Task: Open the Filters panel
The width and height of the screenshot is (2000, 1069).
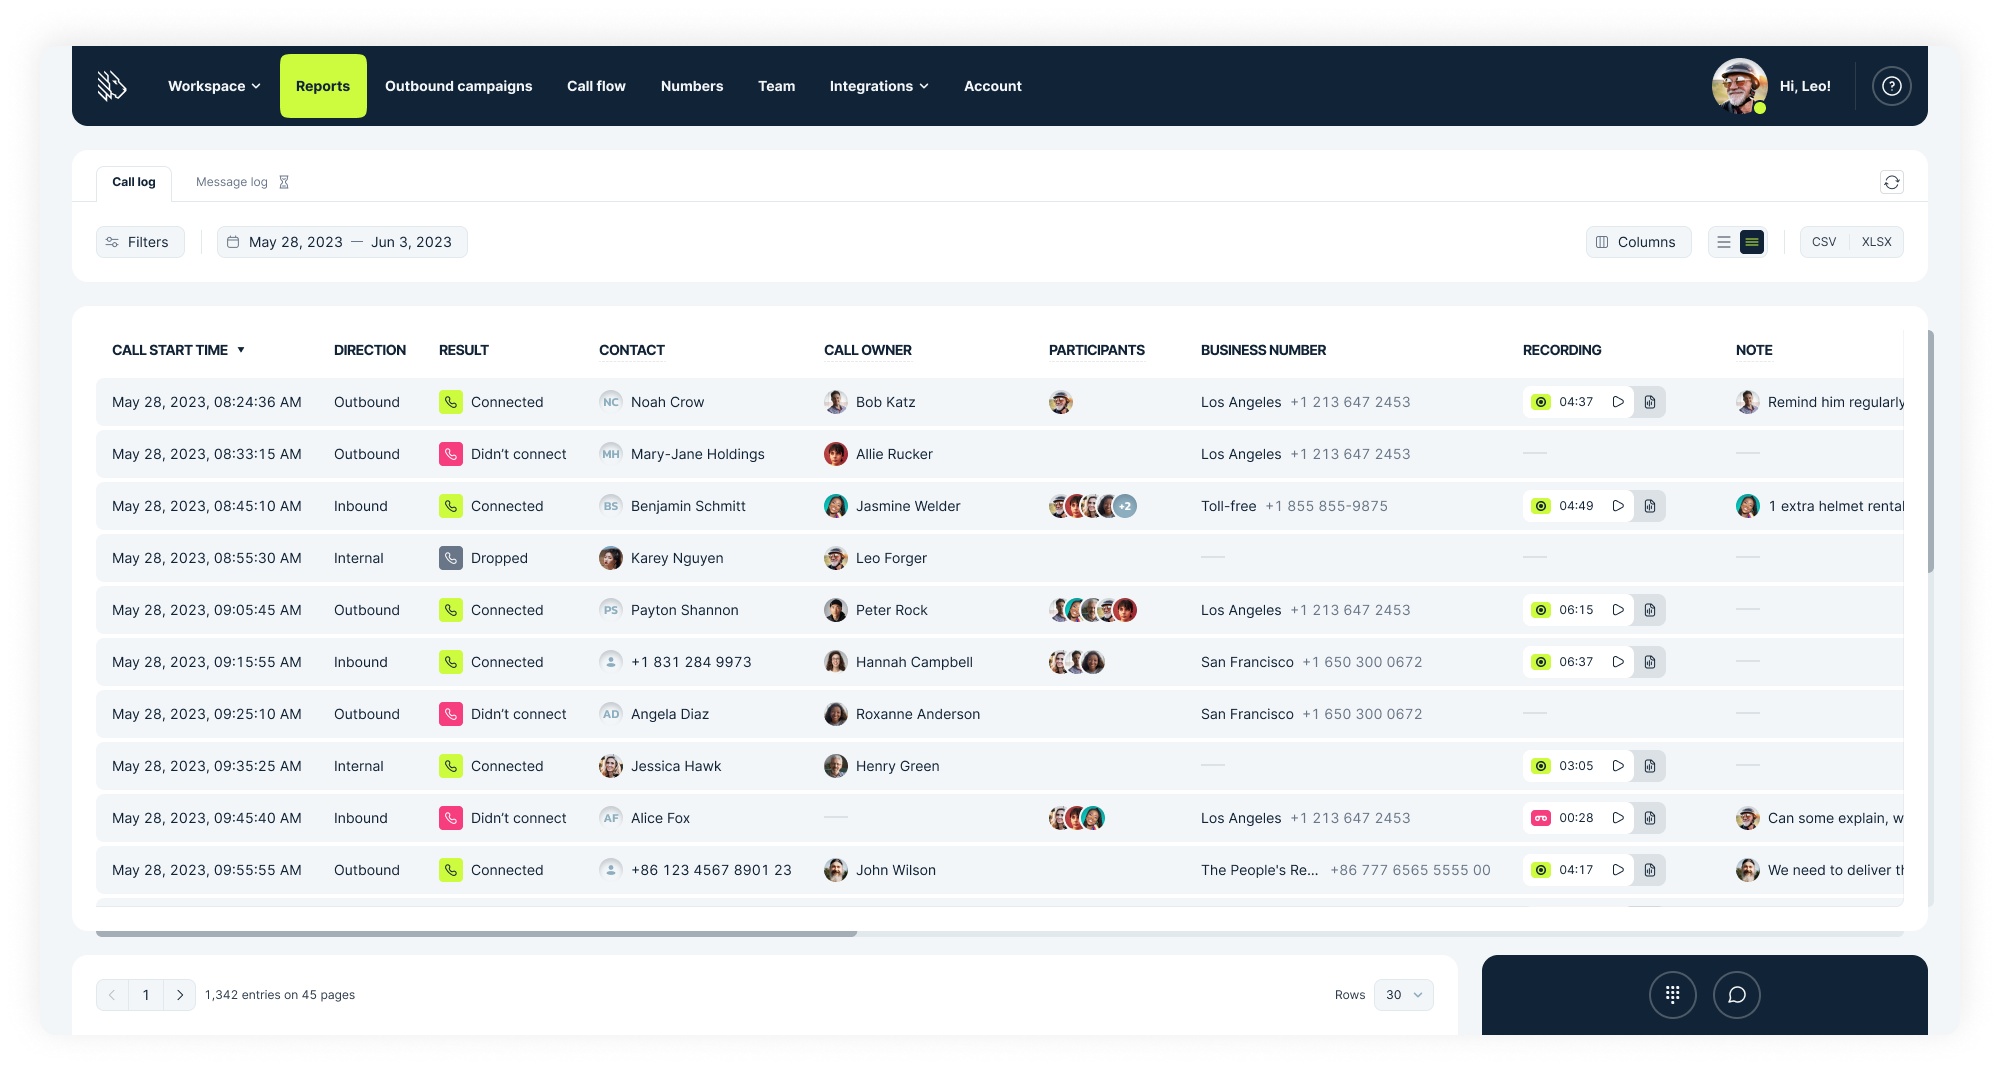Action: (x=140, y=241)
